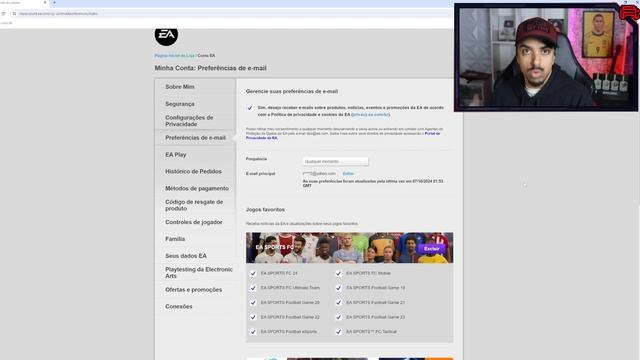Image resolution: width=640 pixels, height=360 pixels.
Task: Click the Jogos favoritos heading
Action: 265,210
